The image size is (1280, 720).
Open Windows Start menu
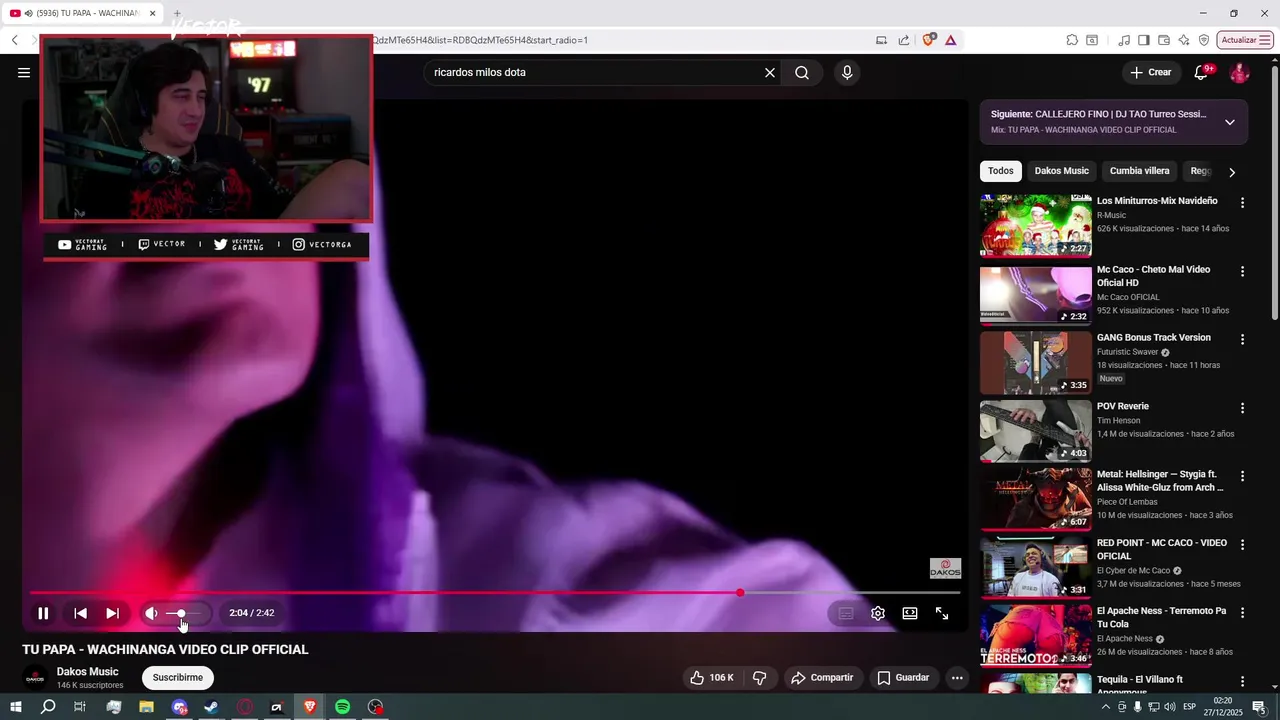click(15, 707)
